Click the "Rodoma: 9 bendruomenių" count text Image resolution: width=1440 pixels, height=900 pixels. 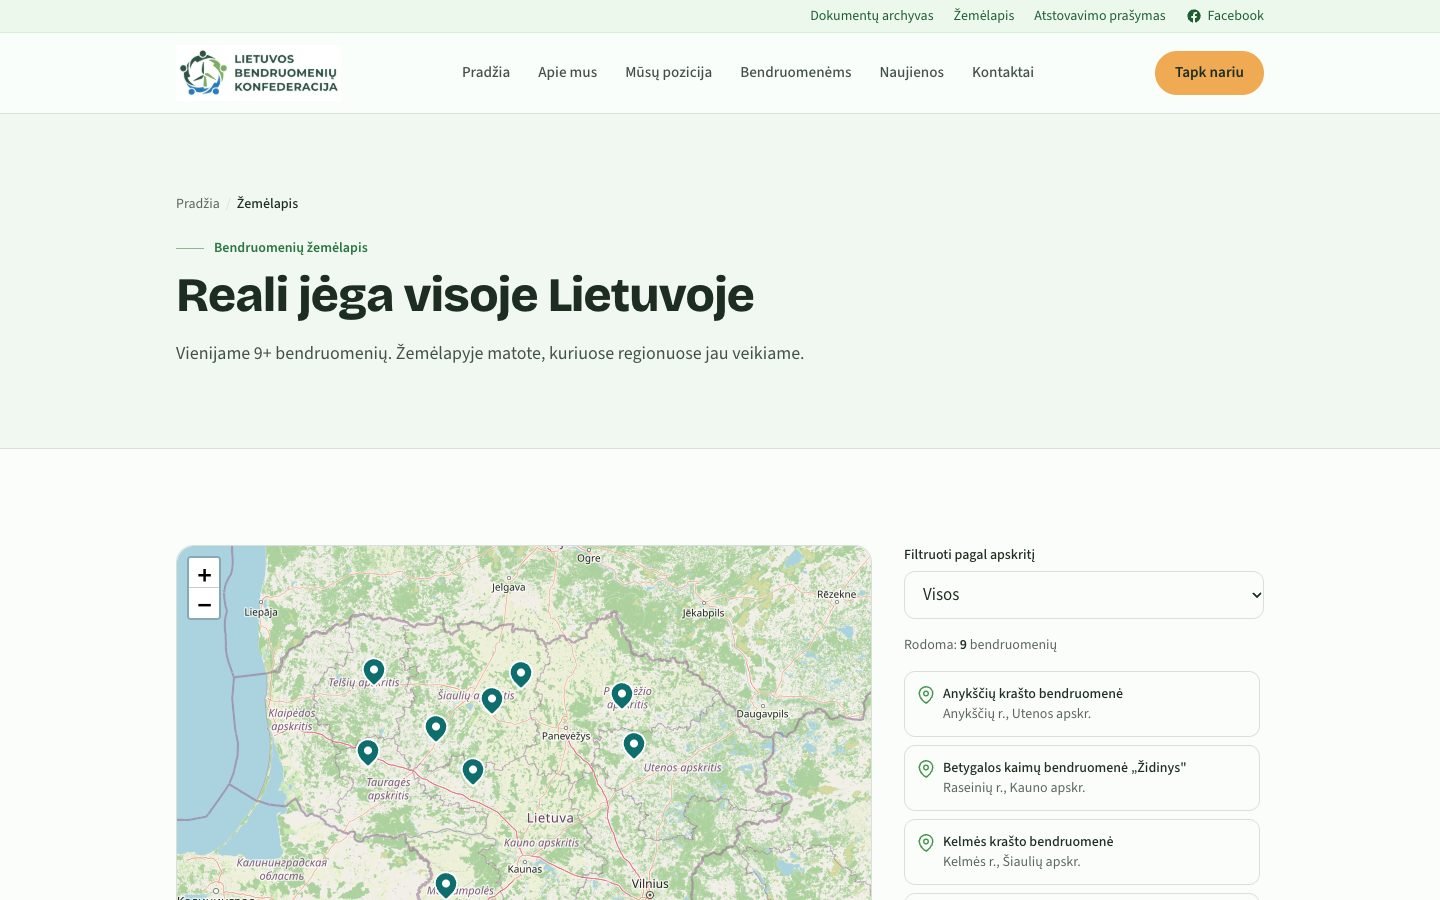click(980, 645)
